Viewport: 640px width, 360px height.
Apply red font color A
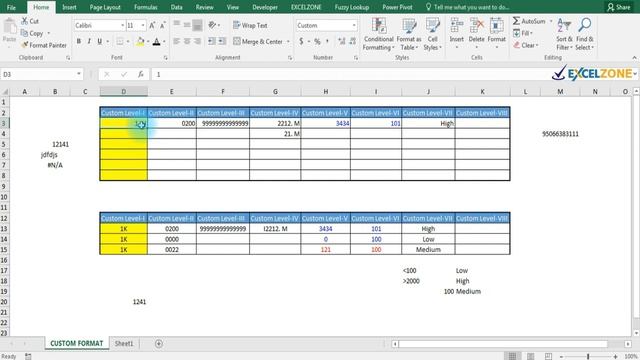click(x=156, y=41)
